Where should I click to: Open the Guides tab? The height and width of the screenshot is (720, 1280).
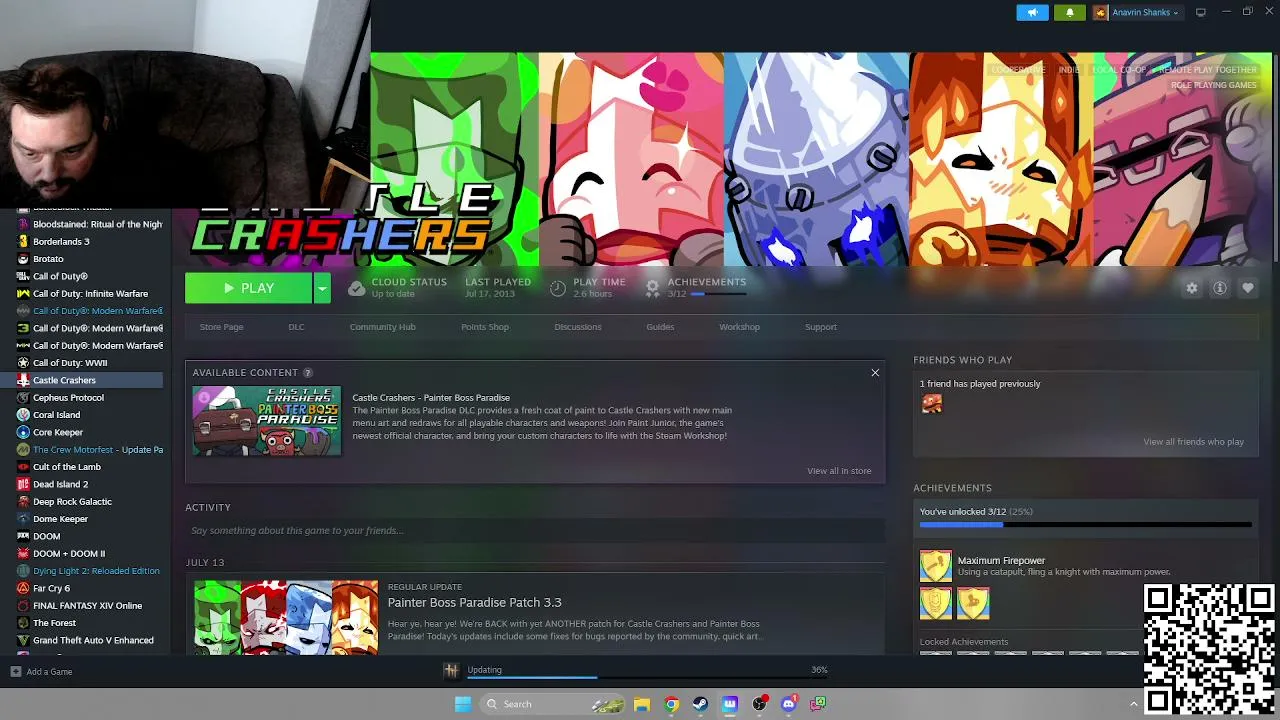(x=660, y=327)
